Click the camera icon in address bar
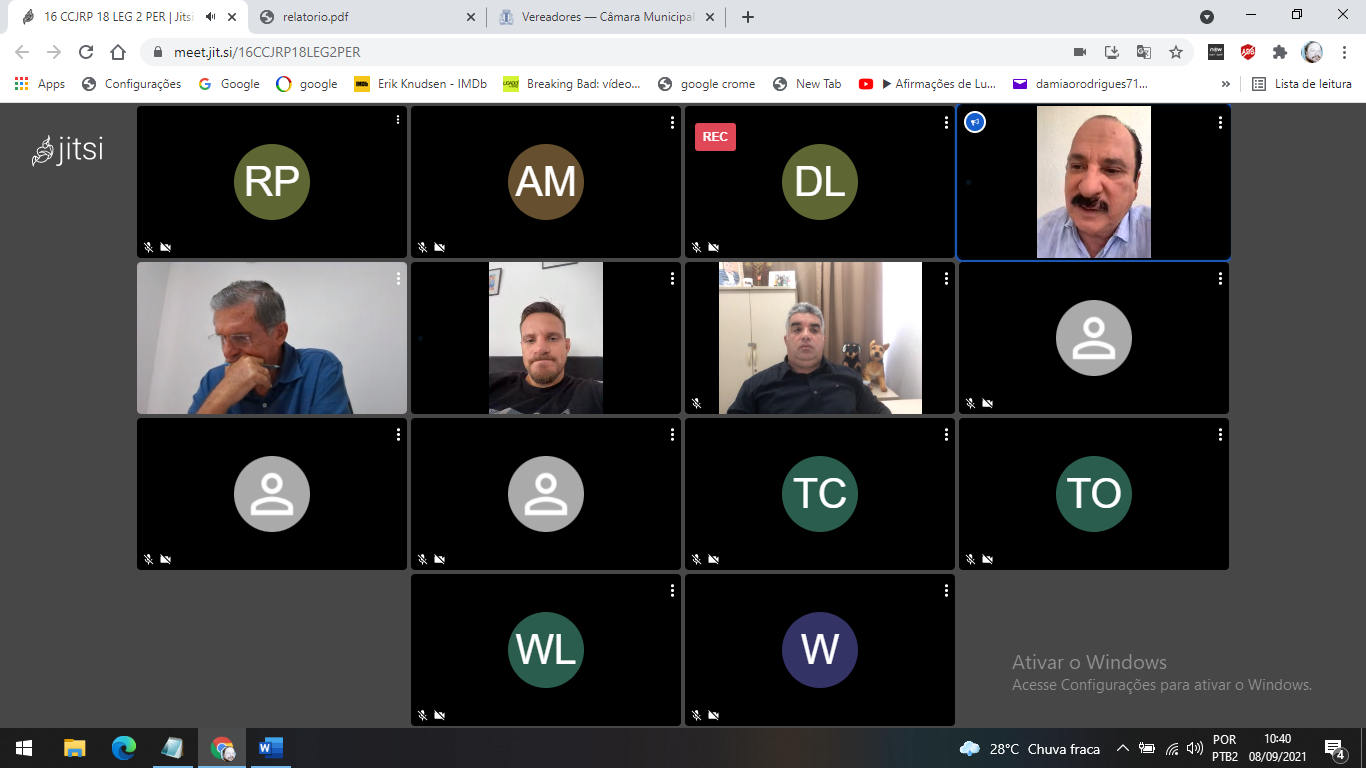Viewport: 1366px width, 768px height. click(1080, 52)
